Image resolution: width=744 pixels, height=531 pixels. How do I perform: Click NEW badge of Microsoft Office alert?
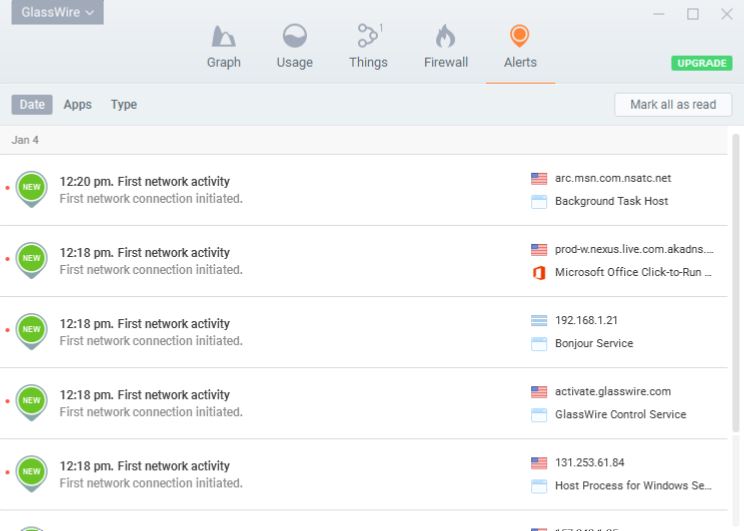[31, 260]
